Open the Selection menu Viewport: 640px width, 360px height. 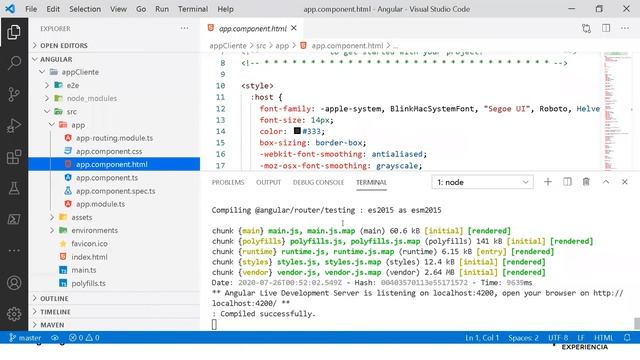tap(85, 9)
